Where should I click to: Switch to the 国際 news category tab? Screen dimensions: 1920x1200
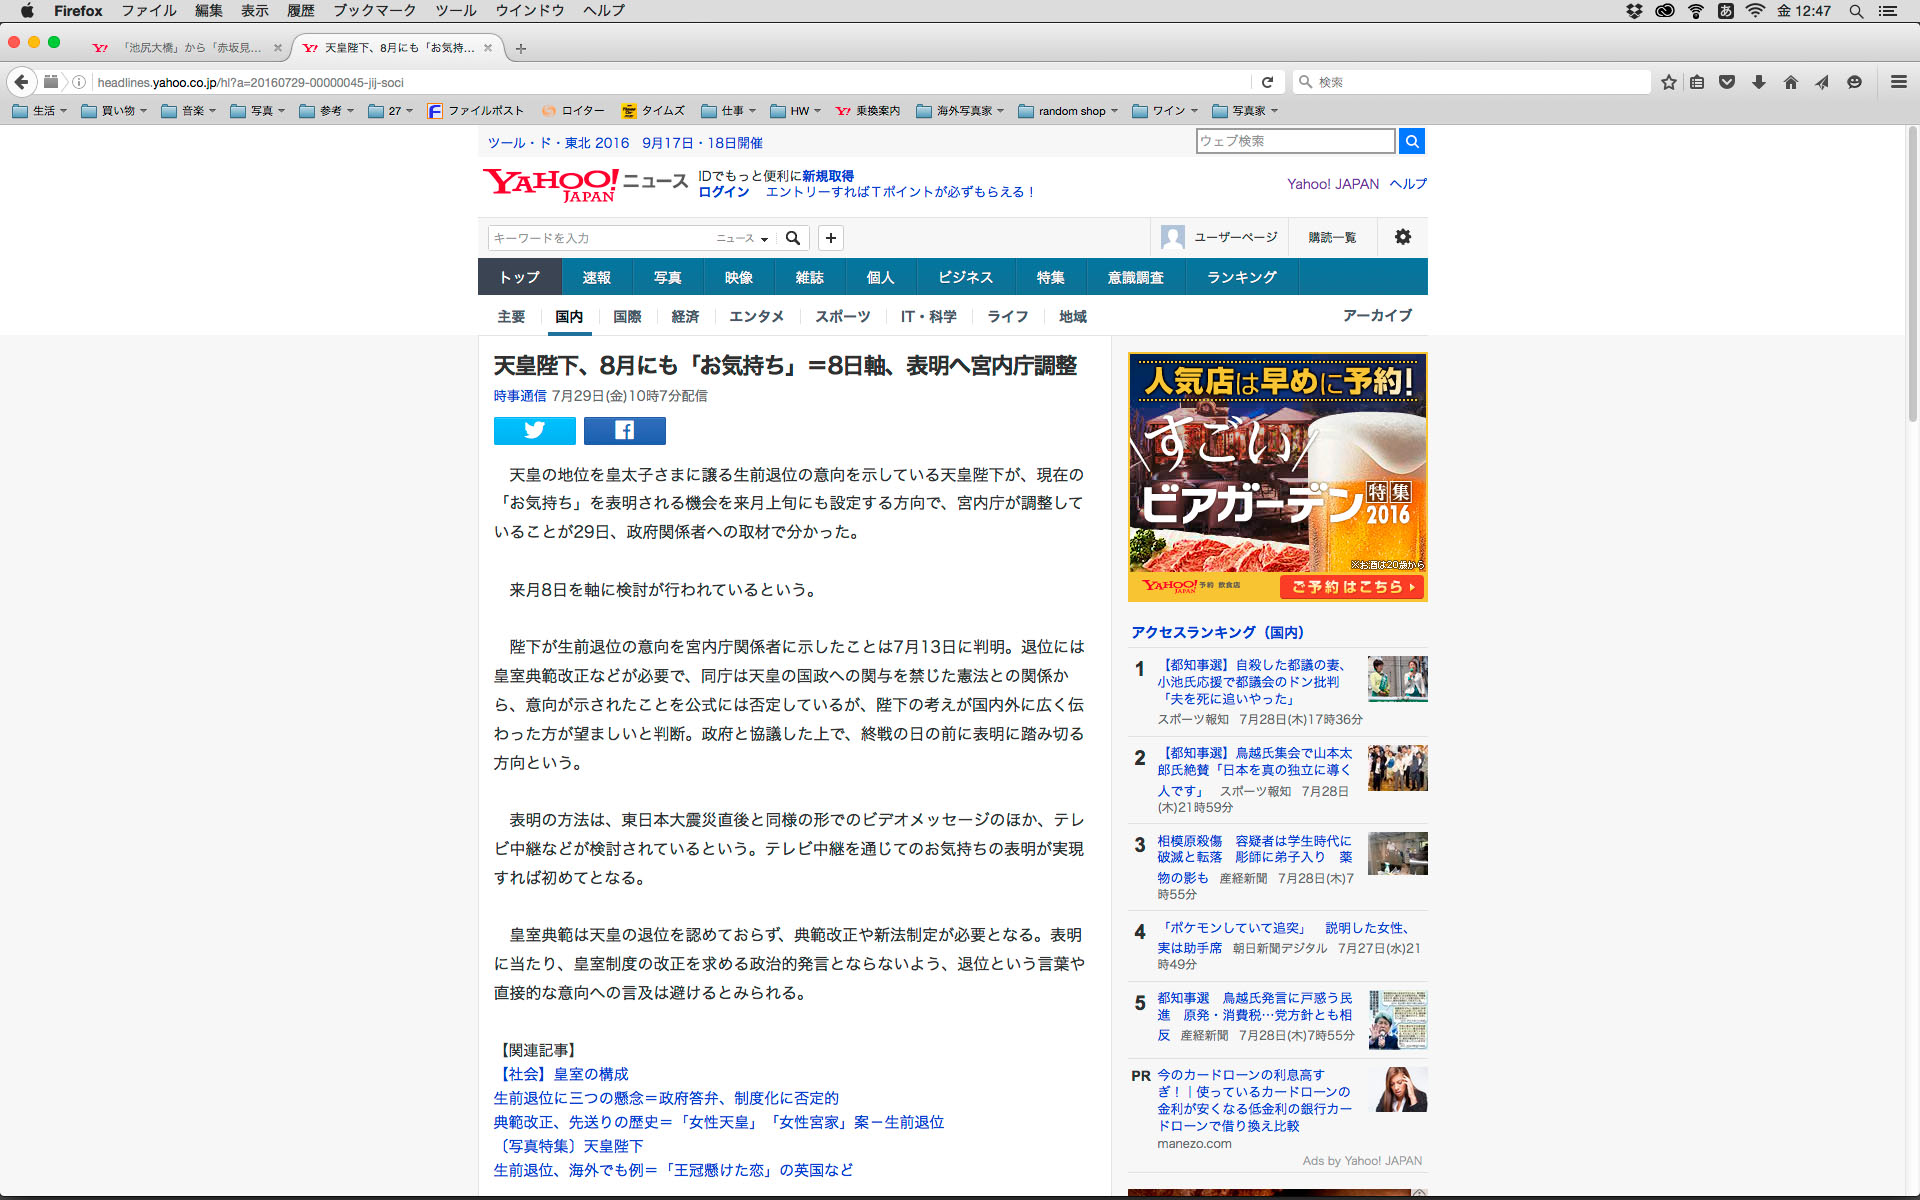pos(627,316)
